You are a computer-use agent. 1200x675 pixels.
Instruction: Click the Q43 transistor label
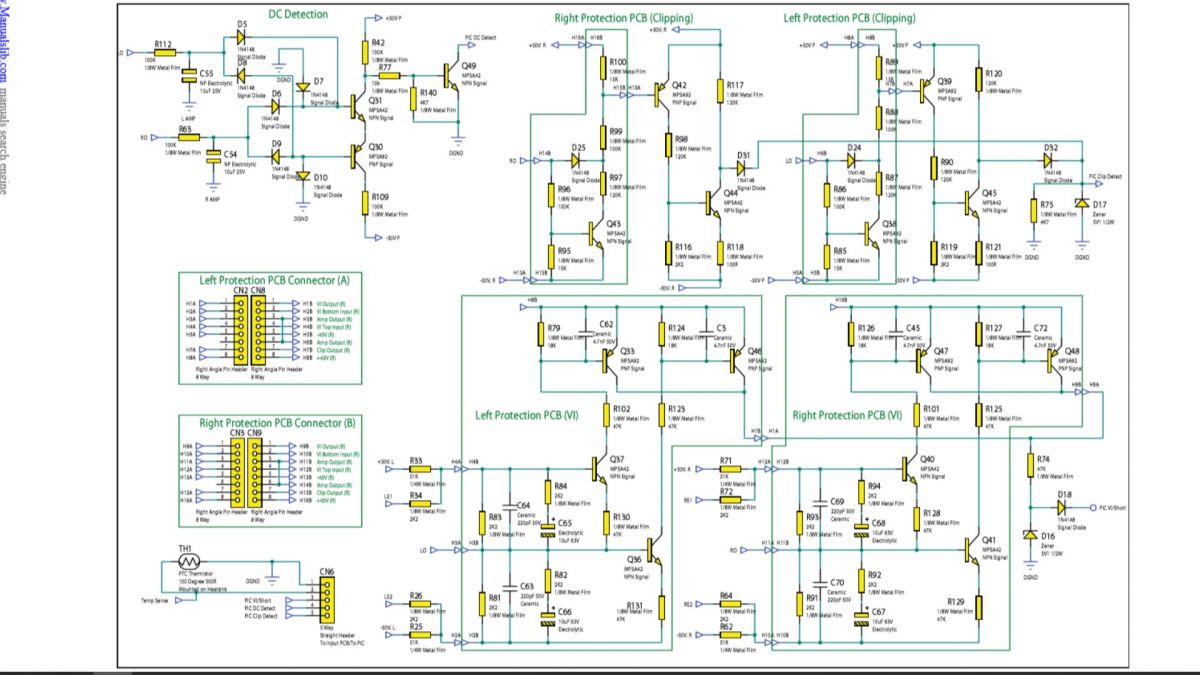613,224
